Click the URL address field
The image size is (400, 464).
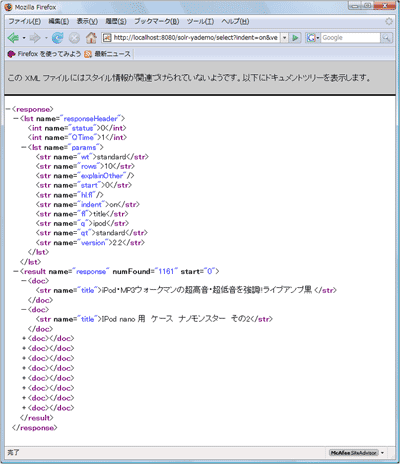point(196,38)
